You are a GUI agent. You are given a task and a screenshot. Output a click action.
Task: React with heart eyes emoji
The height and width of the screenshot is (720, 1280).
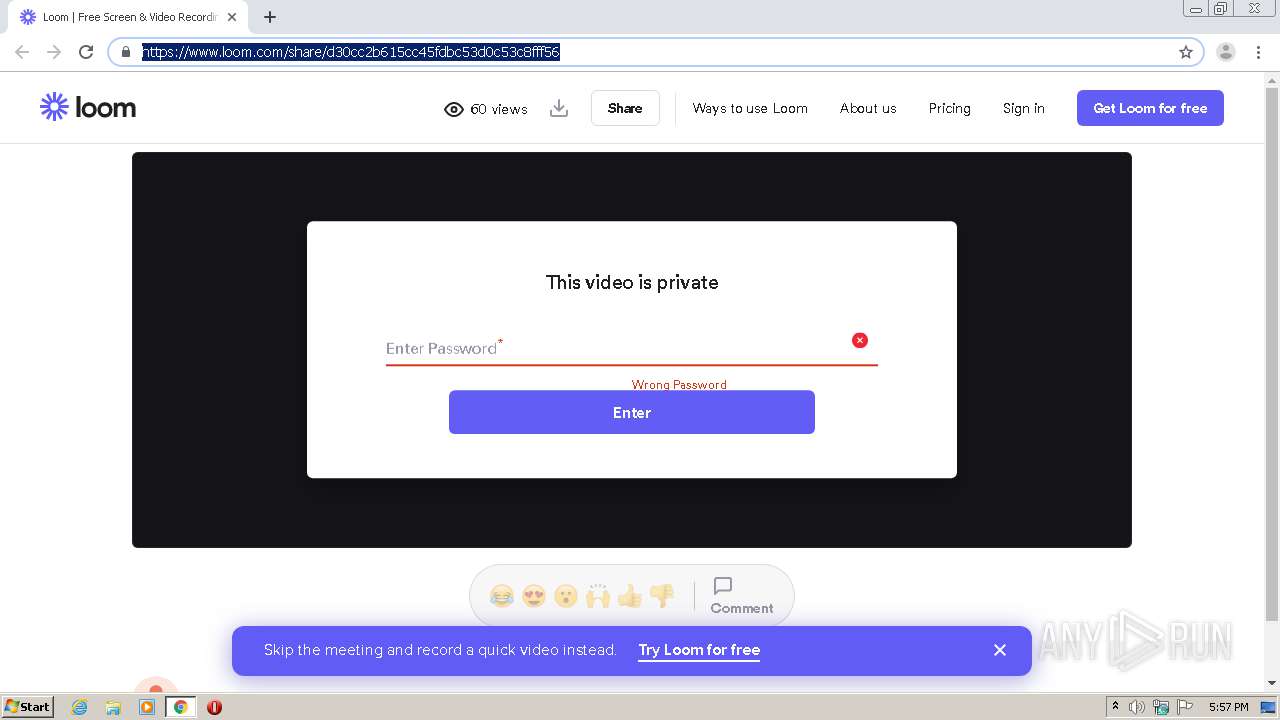534,597
